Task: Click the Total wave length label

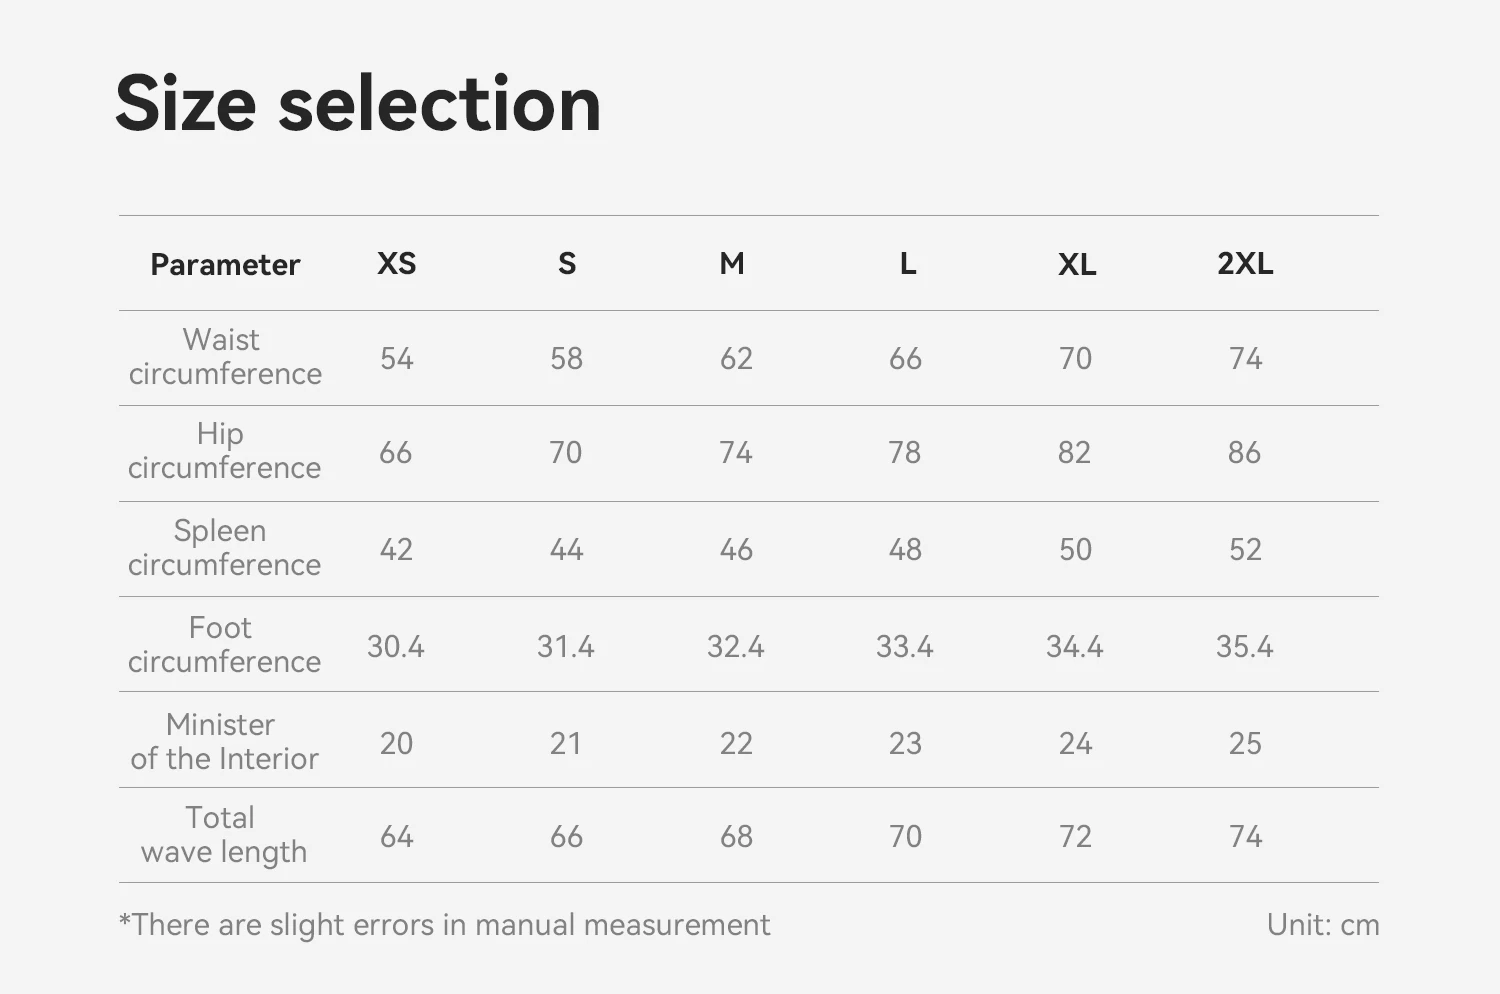Action: 224,835
